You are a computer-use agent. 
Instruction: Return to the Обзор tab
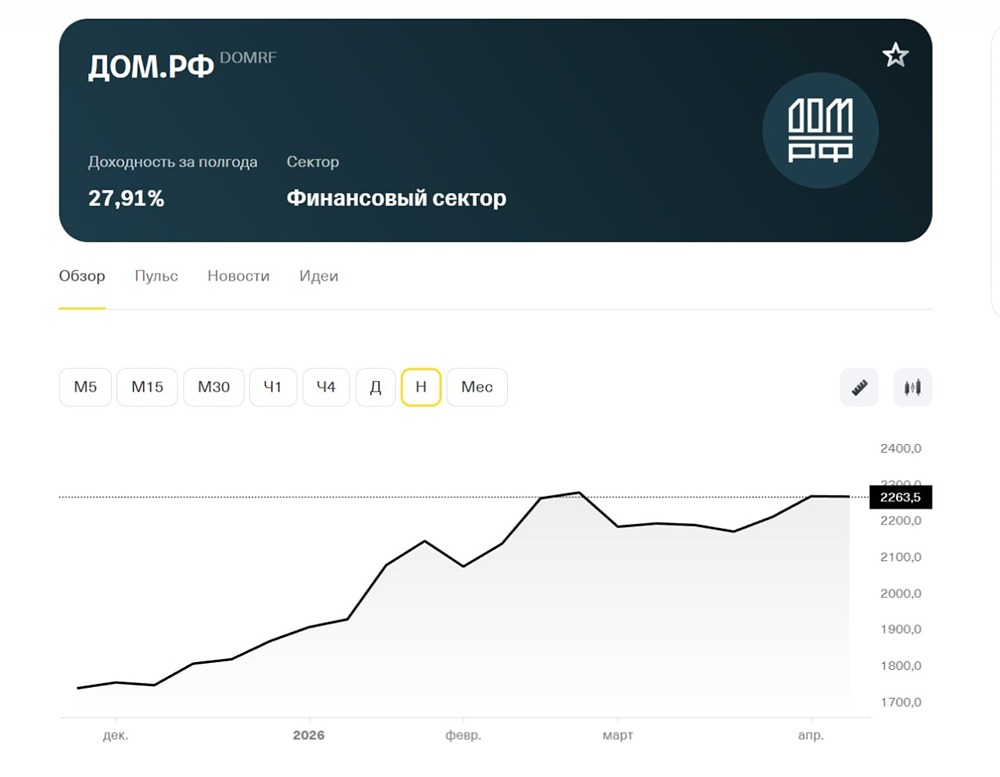pyautogui.click(x=81, y=276)
